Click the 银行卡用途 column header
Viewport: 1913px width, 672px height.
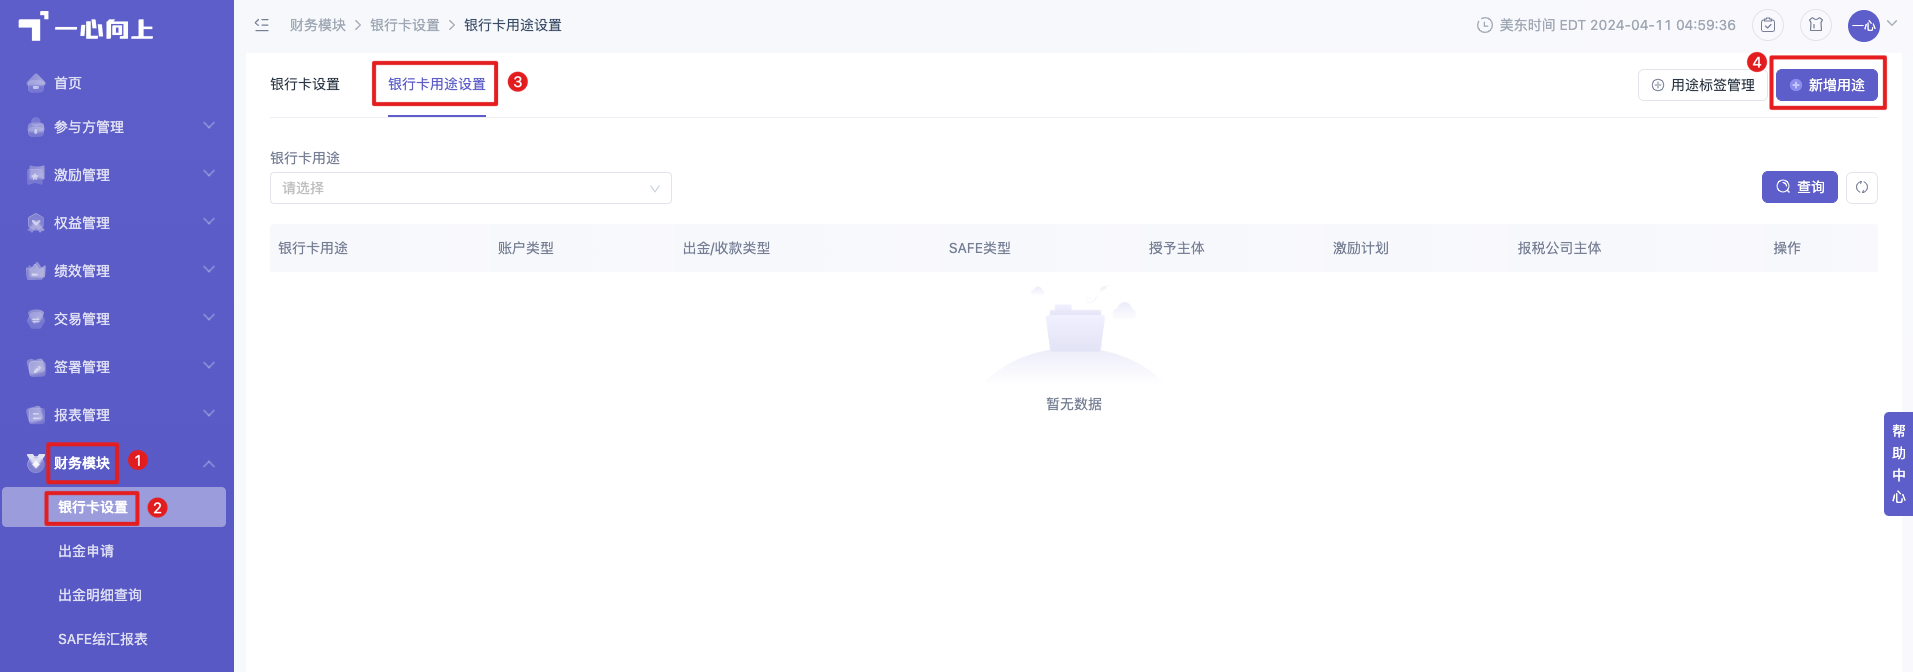[313, 248]
